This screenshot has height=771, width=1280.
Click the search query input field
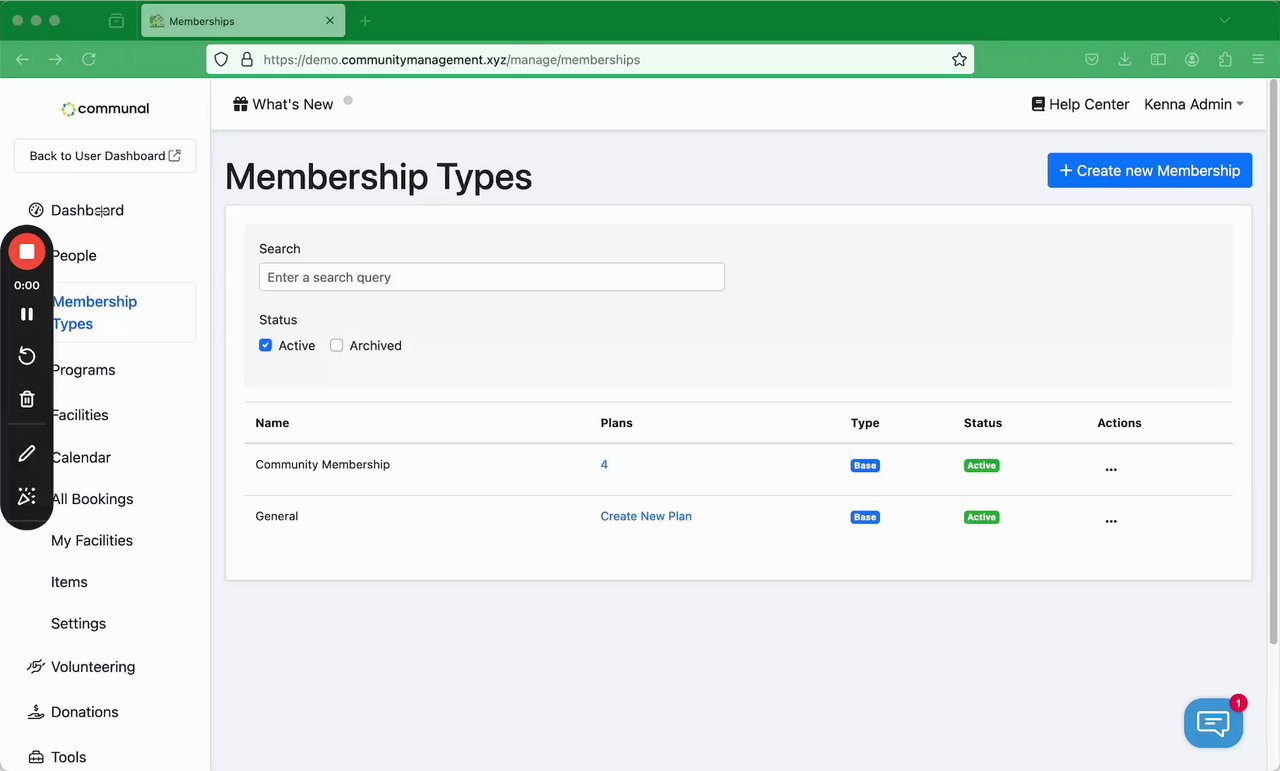click(x=491, y=277)
